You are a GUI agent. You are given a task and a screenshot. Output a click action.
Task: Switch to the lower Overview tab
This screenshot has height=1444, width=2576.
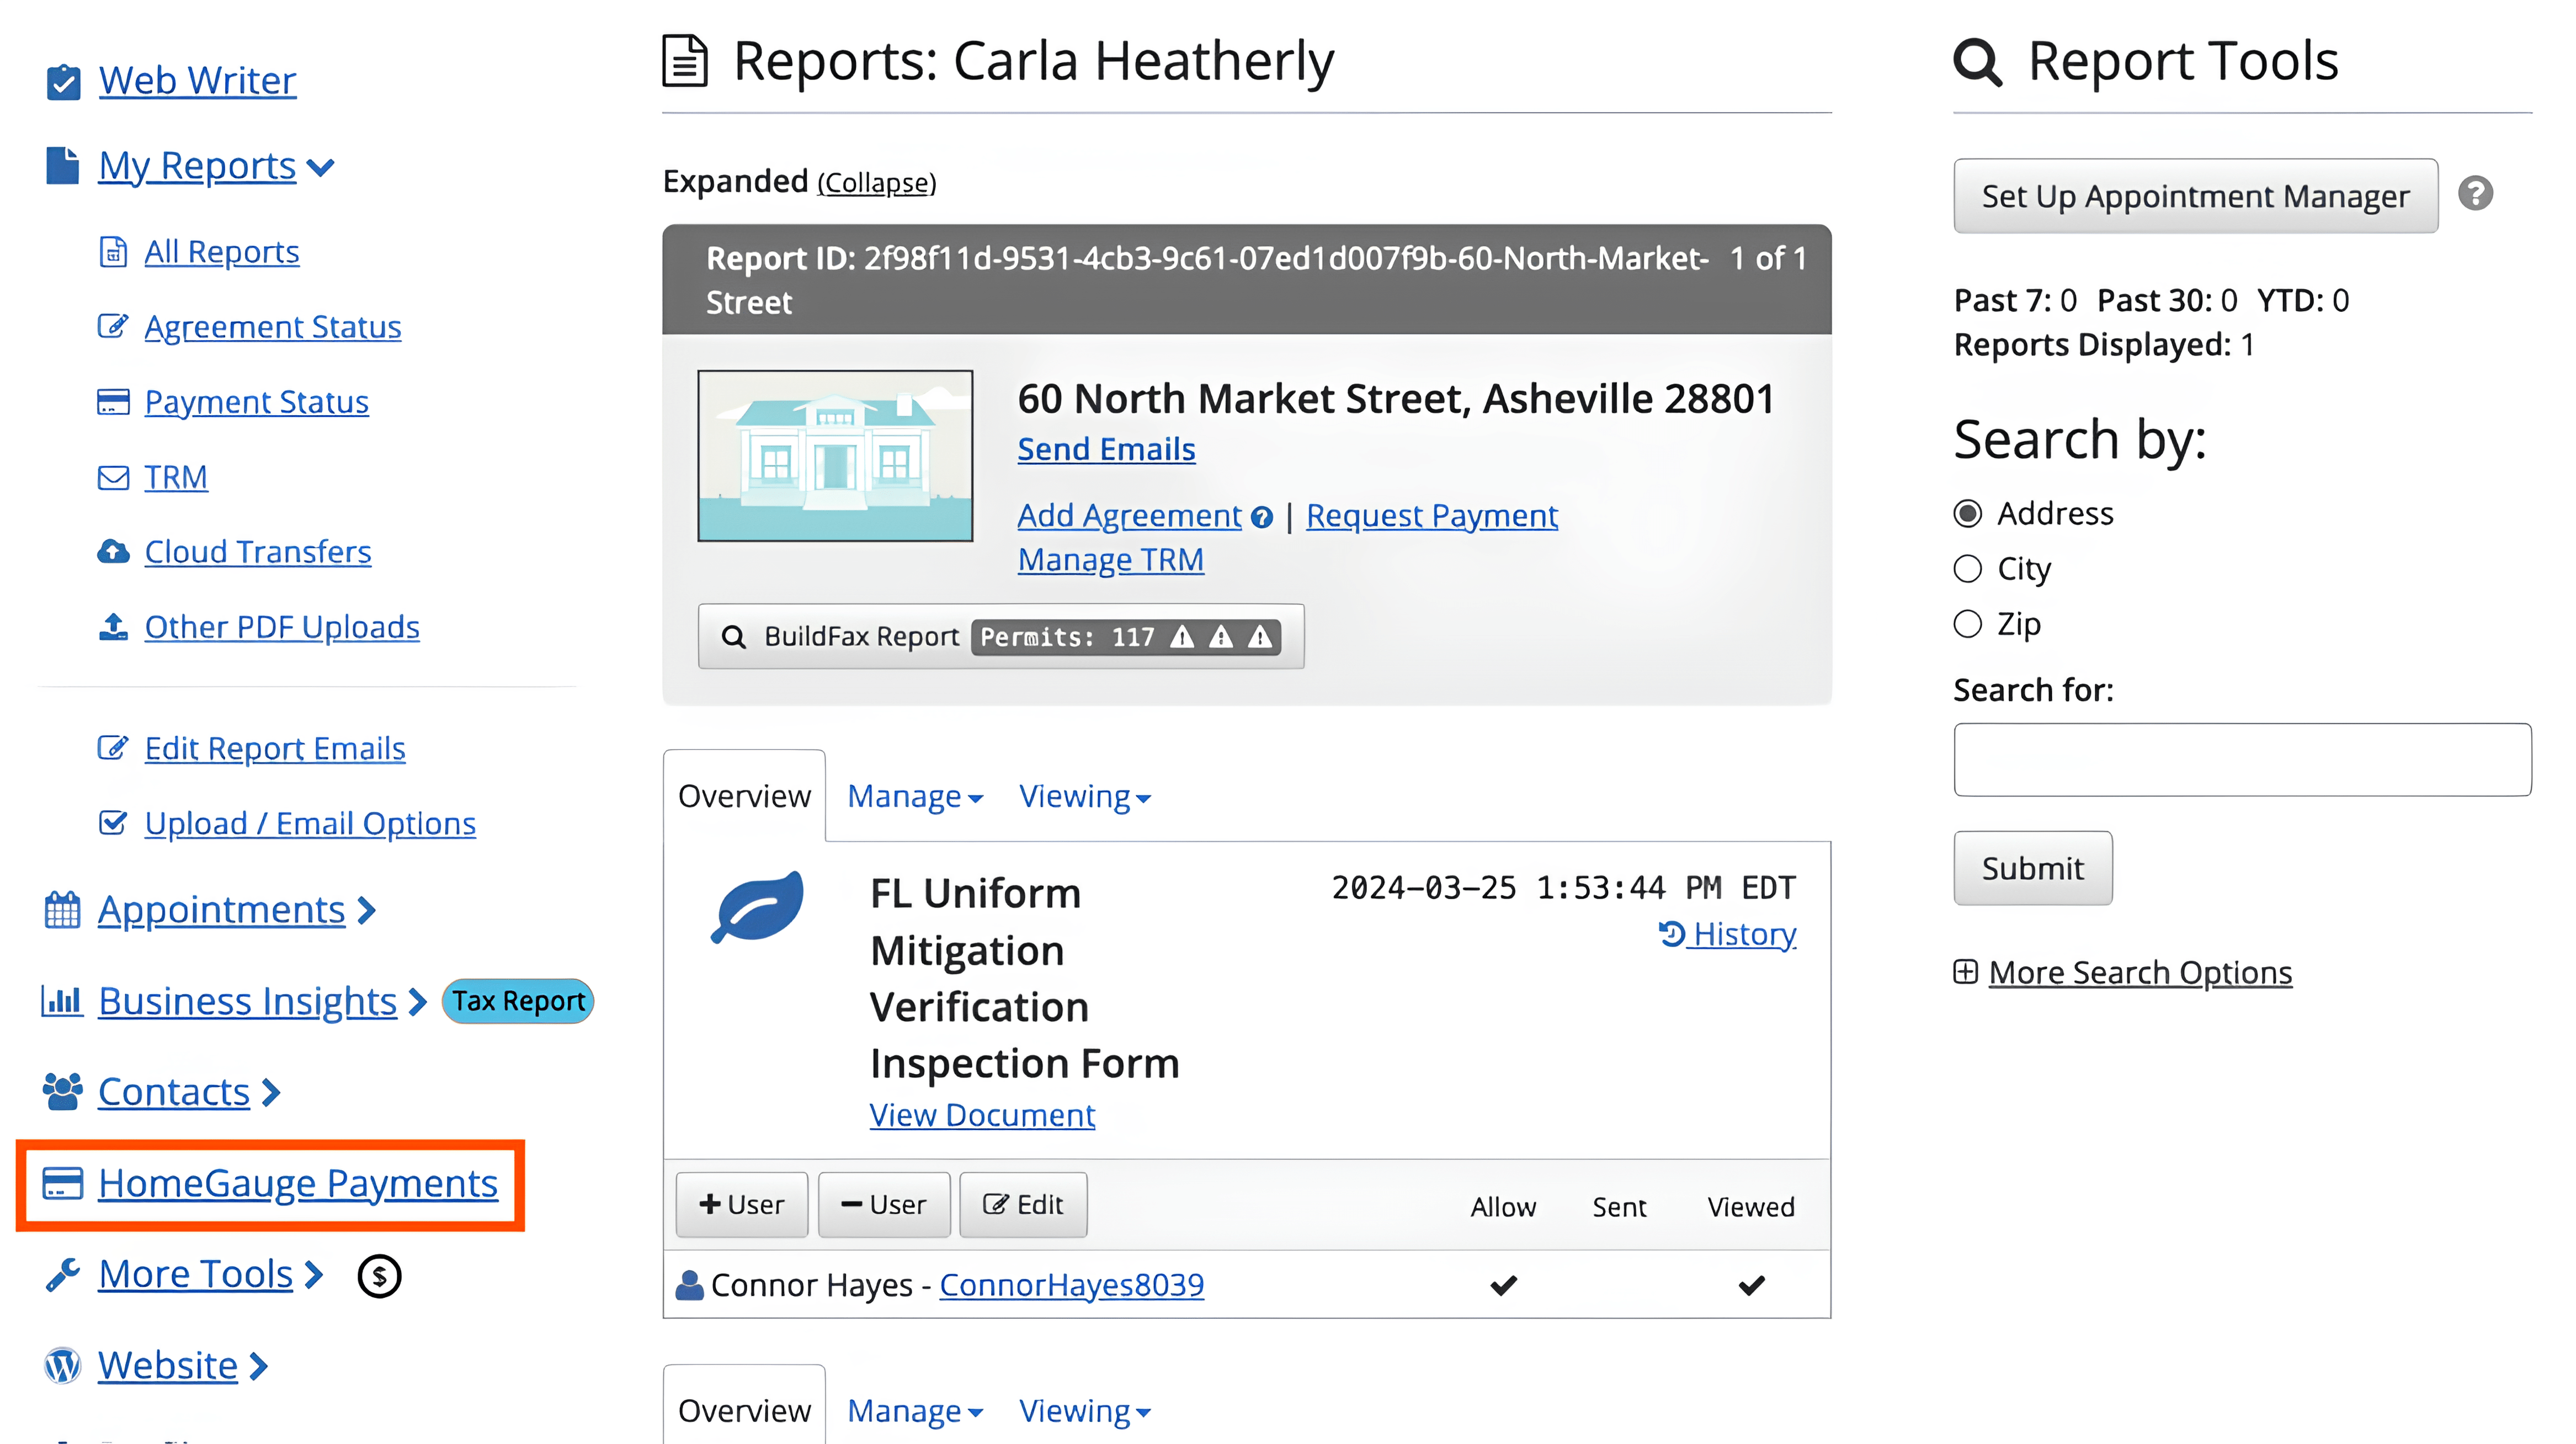click(744, 1405)
